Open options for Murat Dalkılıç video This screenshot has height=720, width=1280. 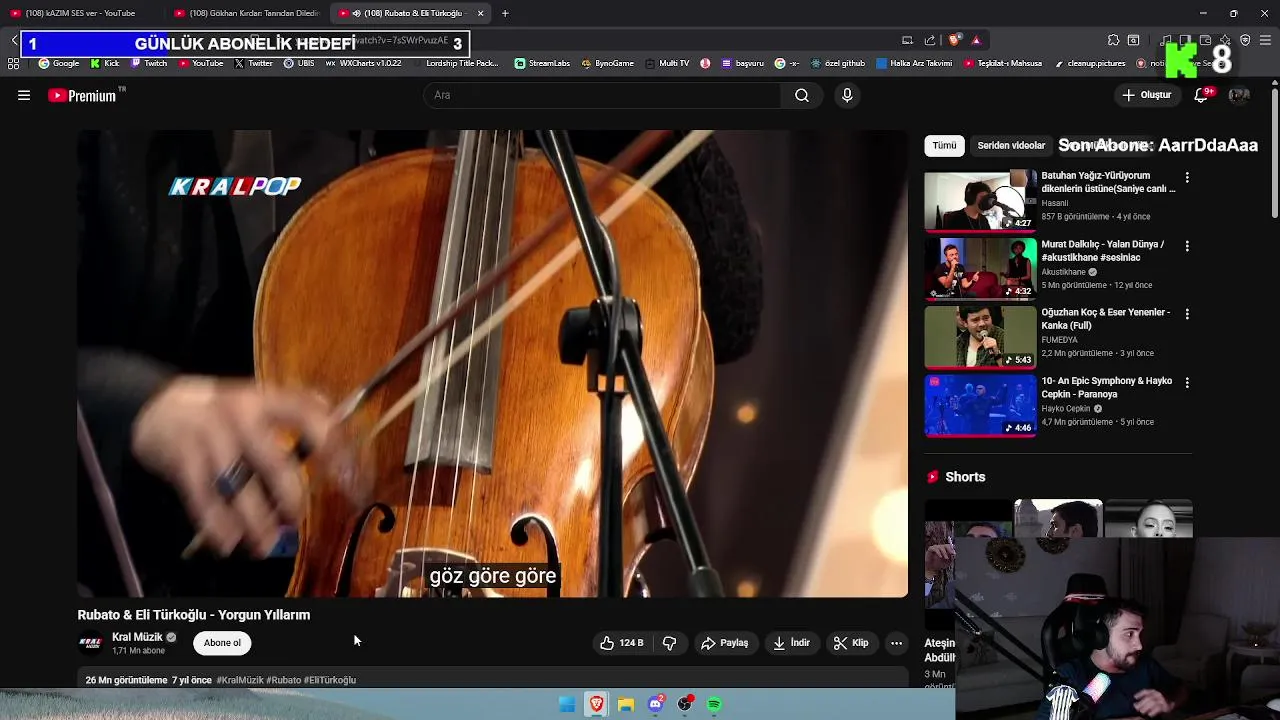click(1187, 246)
